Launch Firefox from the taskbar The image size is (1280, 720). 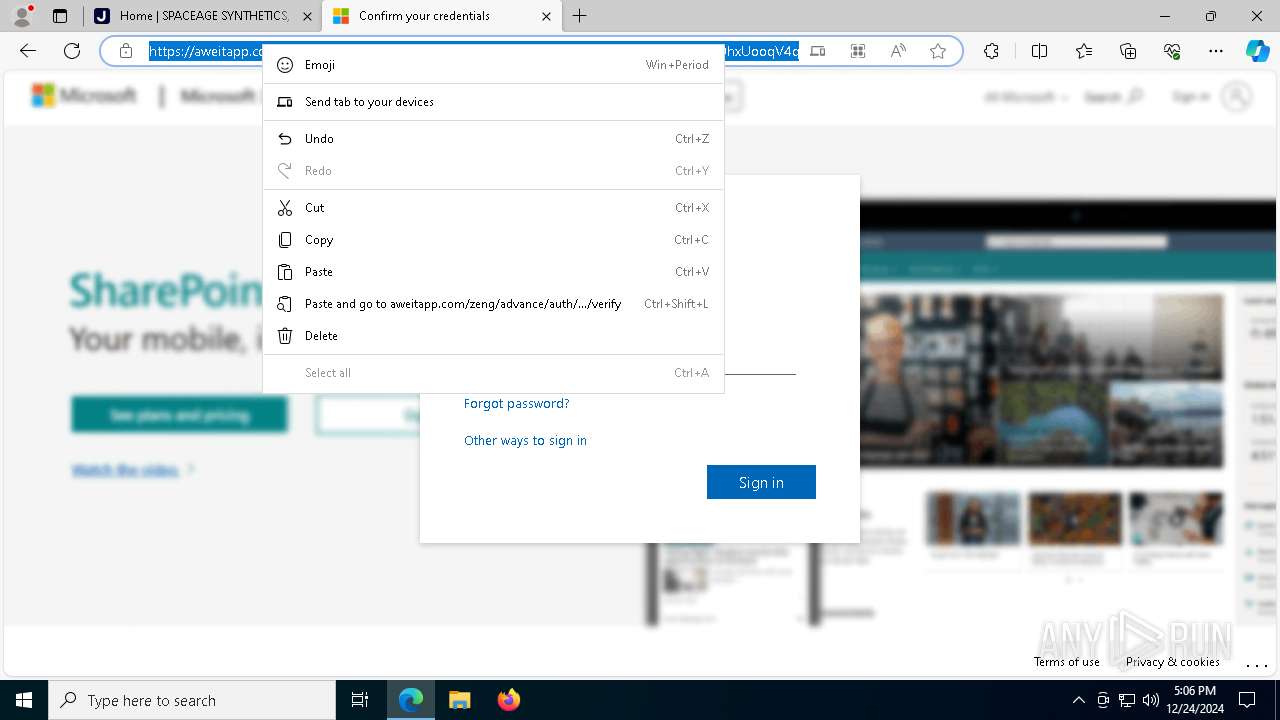pyautogui.click(x=508, y=700)
